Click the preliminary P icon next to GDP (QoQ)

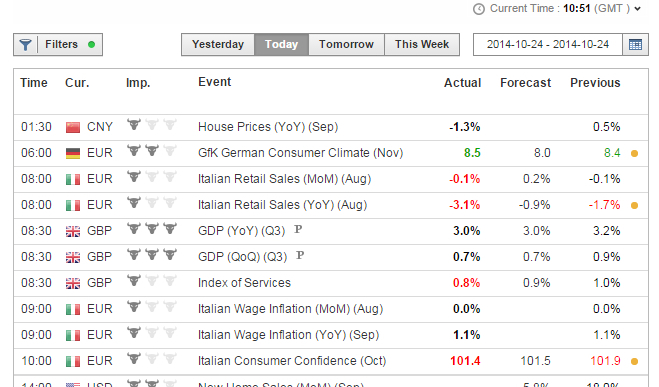click(x=300, y=255)
